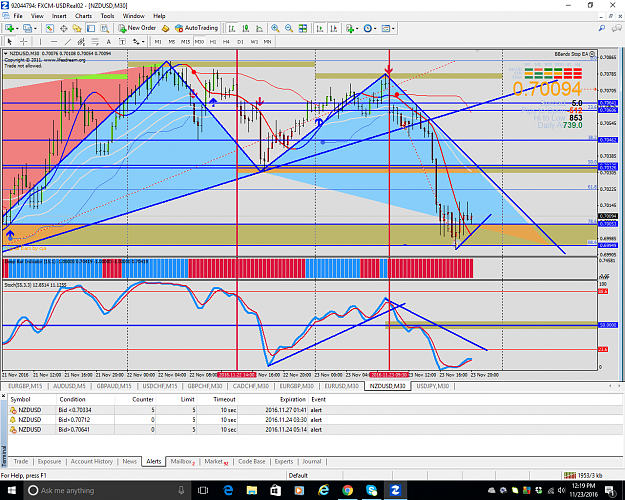Click the Default profile in status bar
625x500 pixels.
[298, 475]
